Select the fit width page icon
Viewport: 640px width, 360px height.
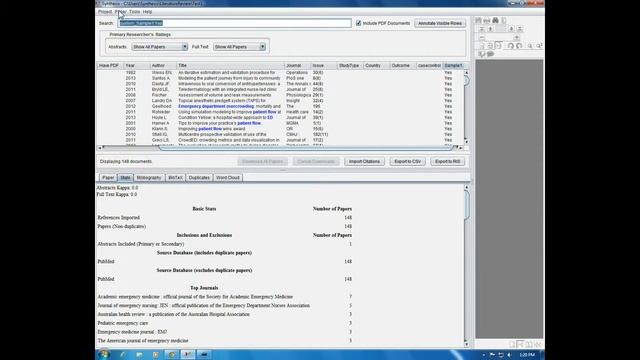498,46
